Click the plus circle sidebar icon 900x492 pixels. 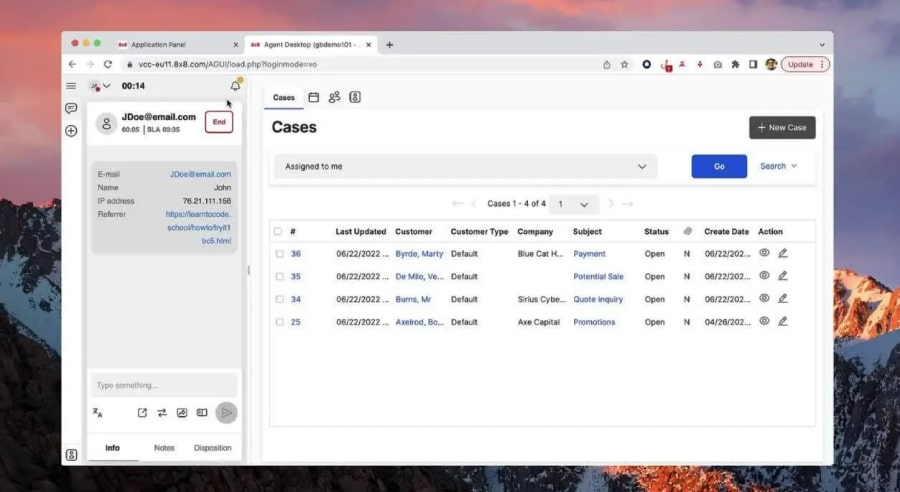pyautogui.click(x=71, y=131)
